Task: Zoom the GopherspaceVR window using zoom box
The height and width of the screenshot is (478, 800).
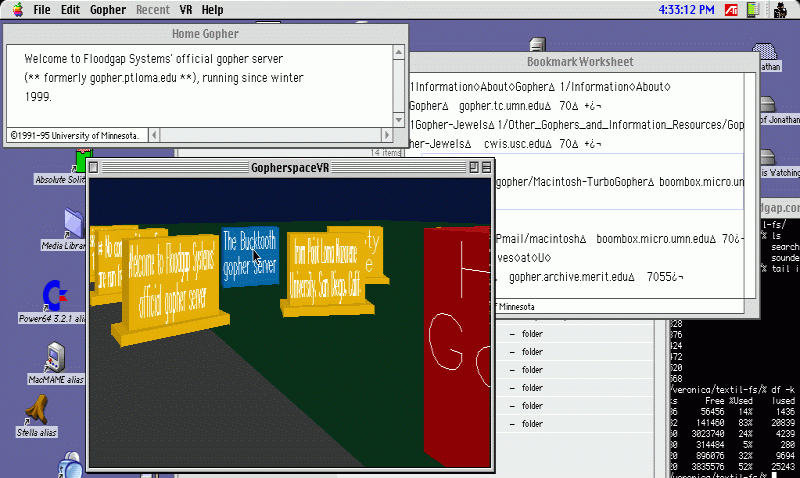Action: pos(472,168)
